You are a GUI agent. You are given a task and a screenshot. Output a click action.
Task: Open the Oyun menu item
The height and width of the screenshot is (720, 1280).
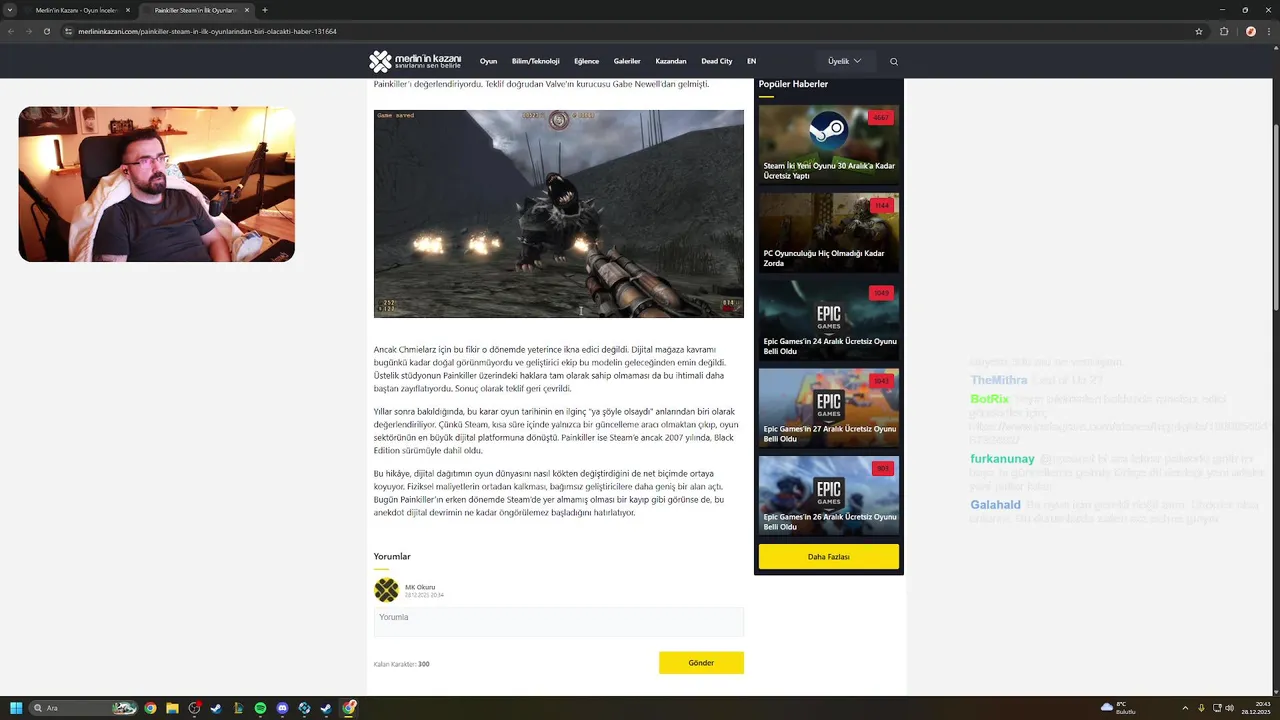pyautogui.click(x=488, y=61)
